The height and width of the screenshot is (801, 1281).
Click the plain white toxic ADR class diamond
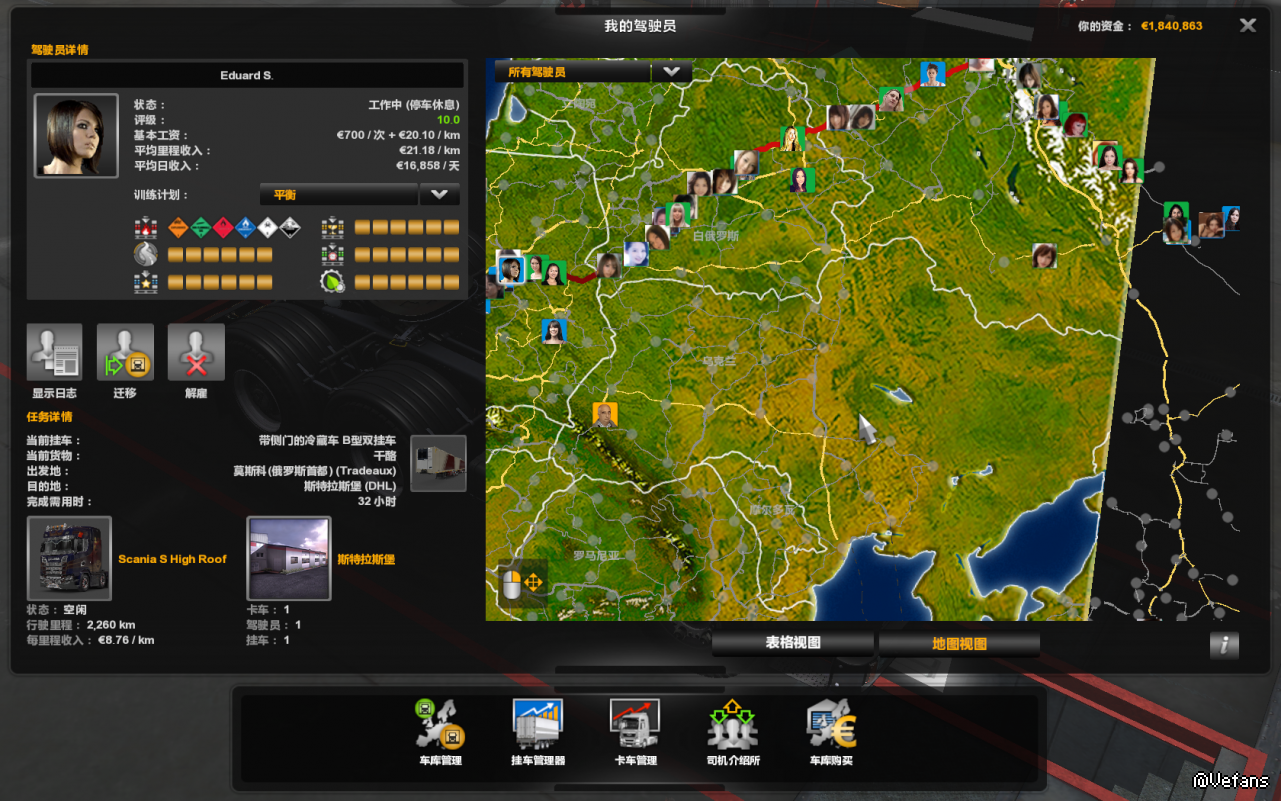point(267,228)
